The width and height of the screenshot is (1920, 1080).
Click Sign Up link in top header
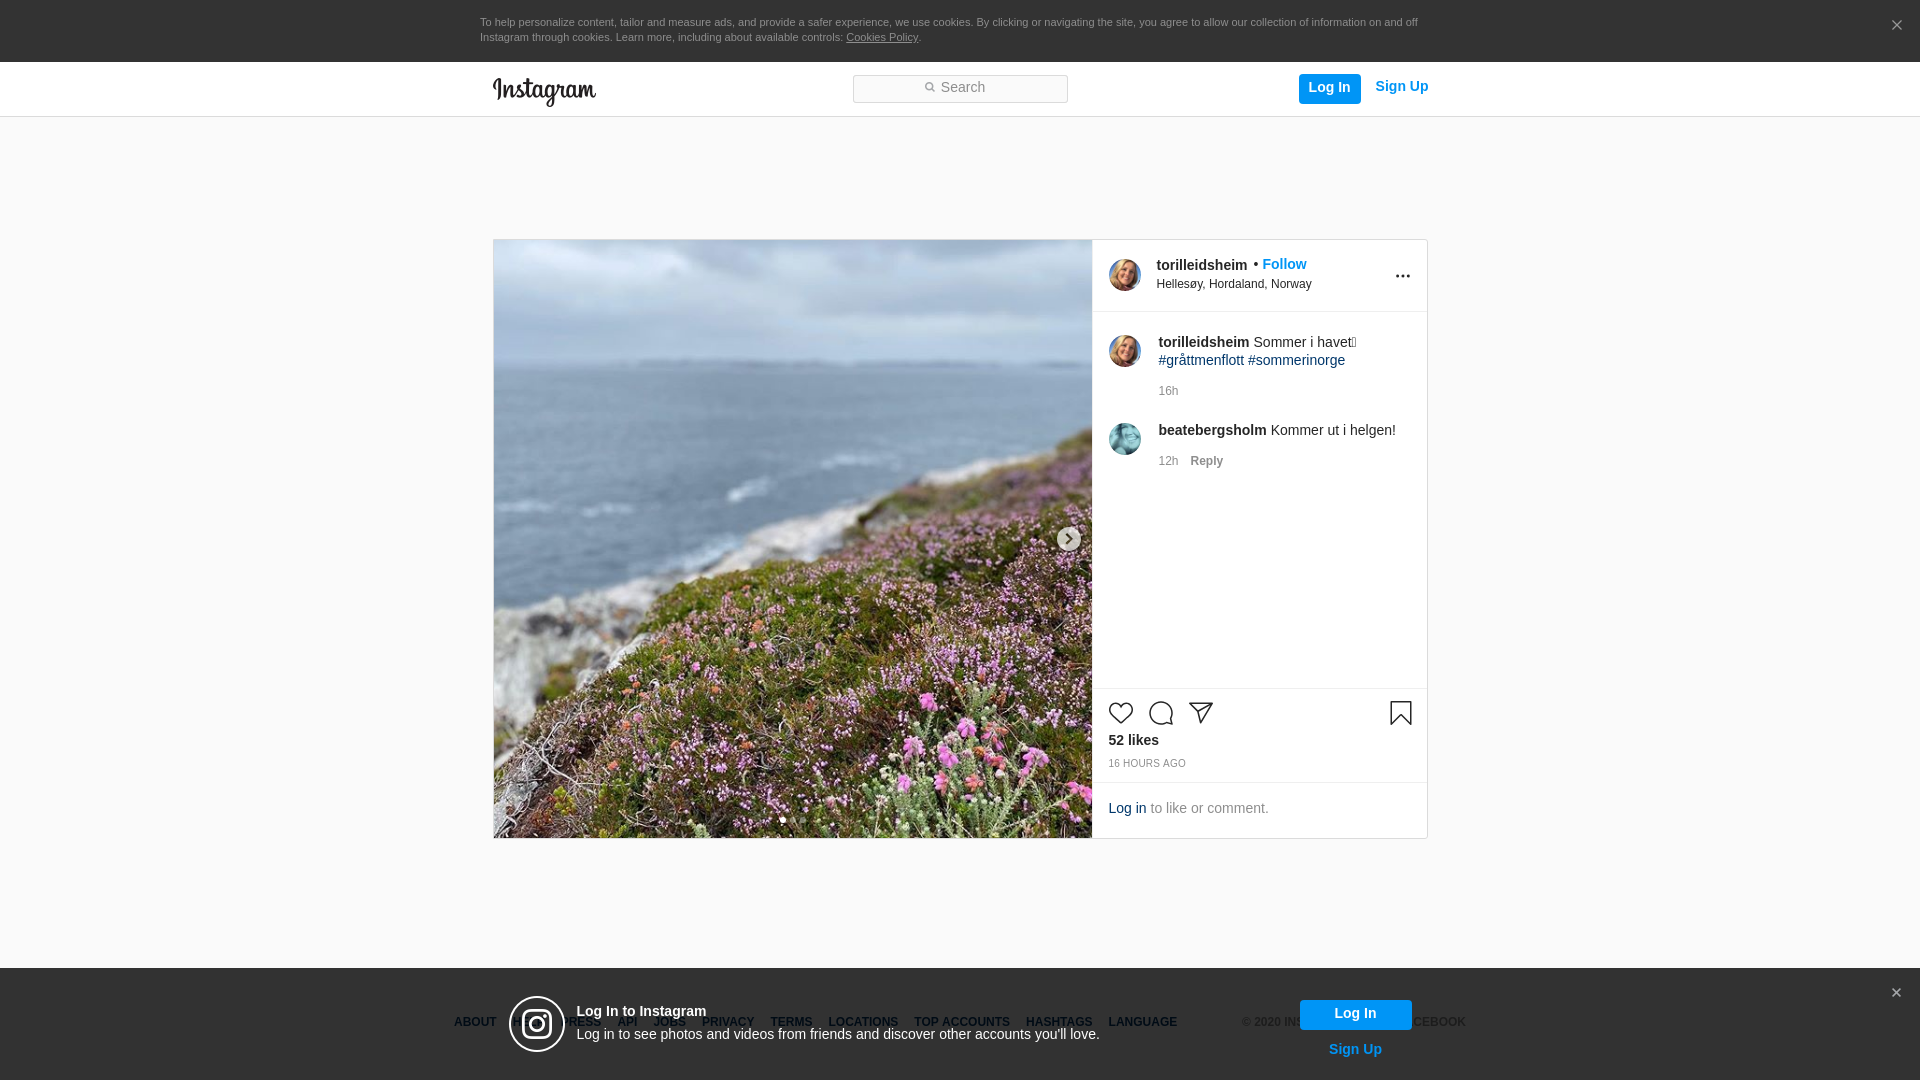point(1401,87)
